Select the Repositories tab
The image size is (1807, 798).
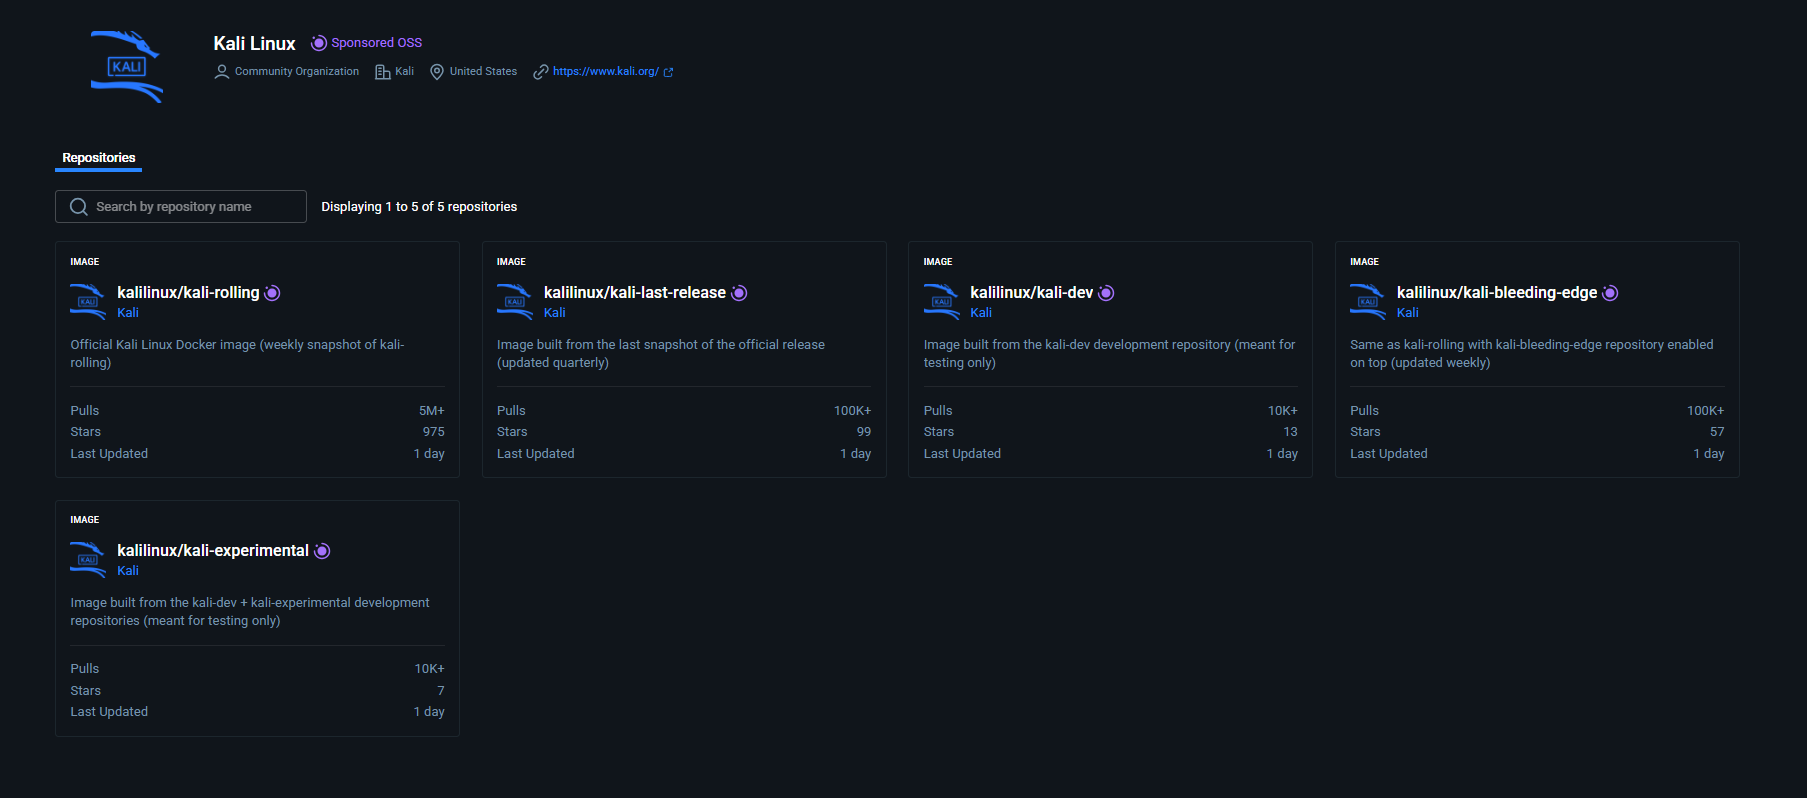pyautogui.click(x=98, y=158)
